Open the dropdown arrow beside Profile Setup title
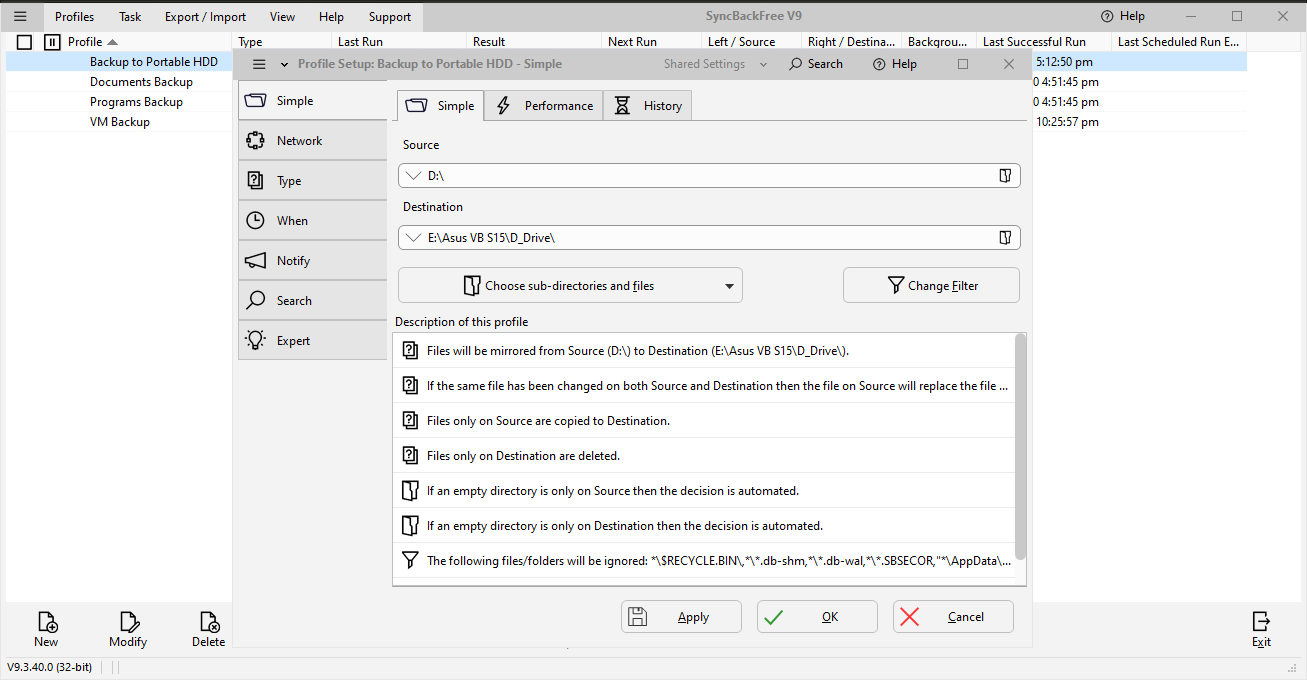The height and width of the screenshot is (680, 1307). [x=284, y=64]
